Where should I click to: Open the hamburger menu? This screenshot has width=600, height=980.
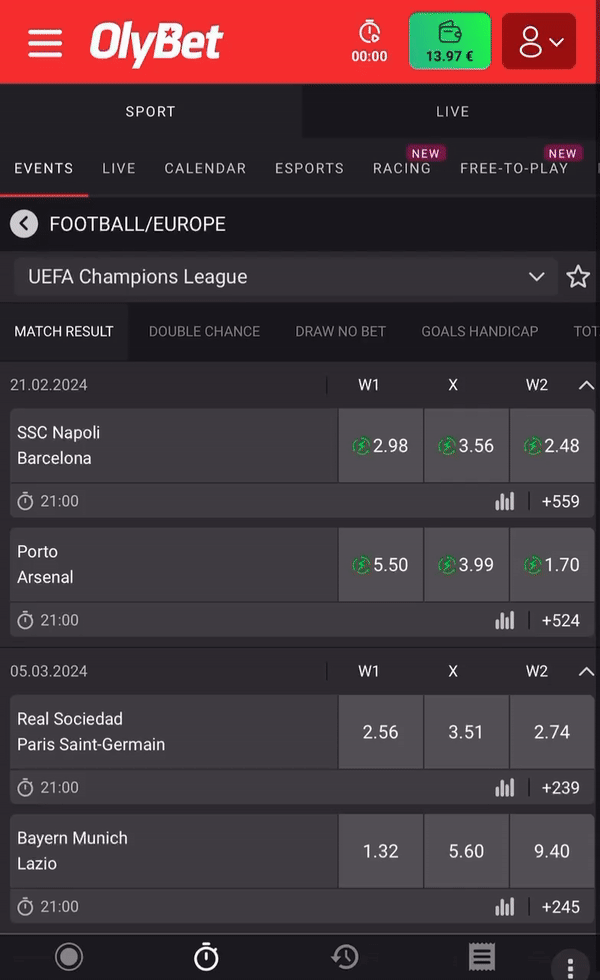pos(45,43)
